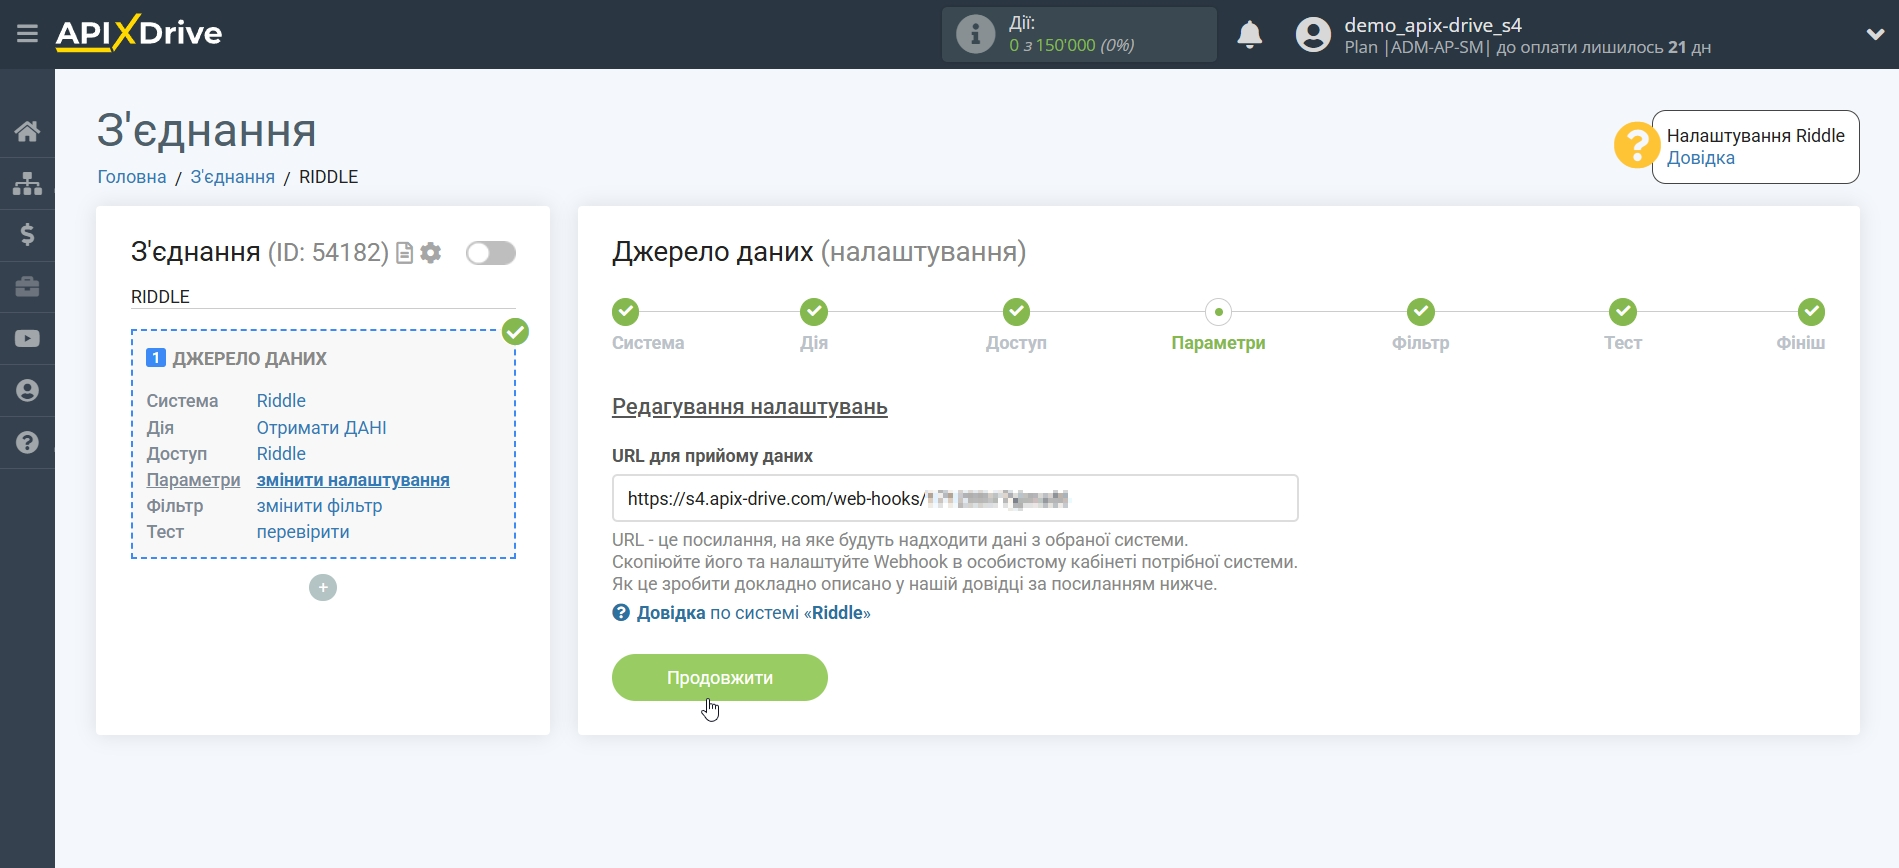Click the Riddle link in the Доступ row
The image size is (1899, 868).
281,454
